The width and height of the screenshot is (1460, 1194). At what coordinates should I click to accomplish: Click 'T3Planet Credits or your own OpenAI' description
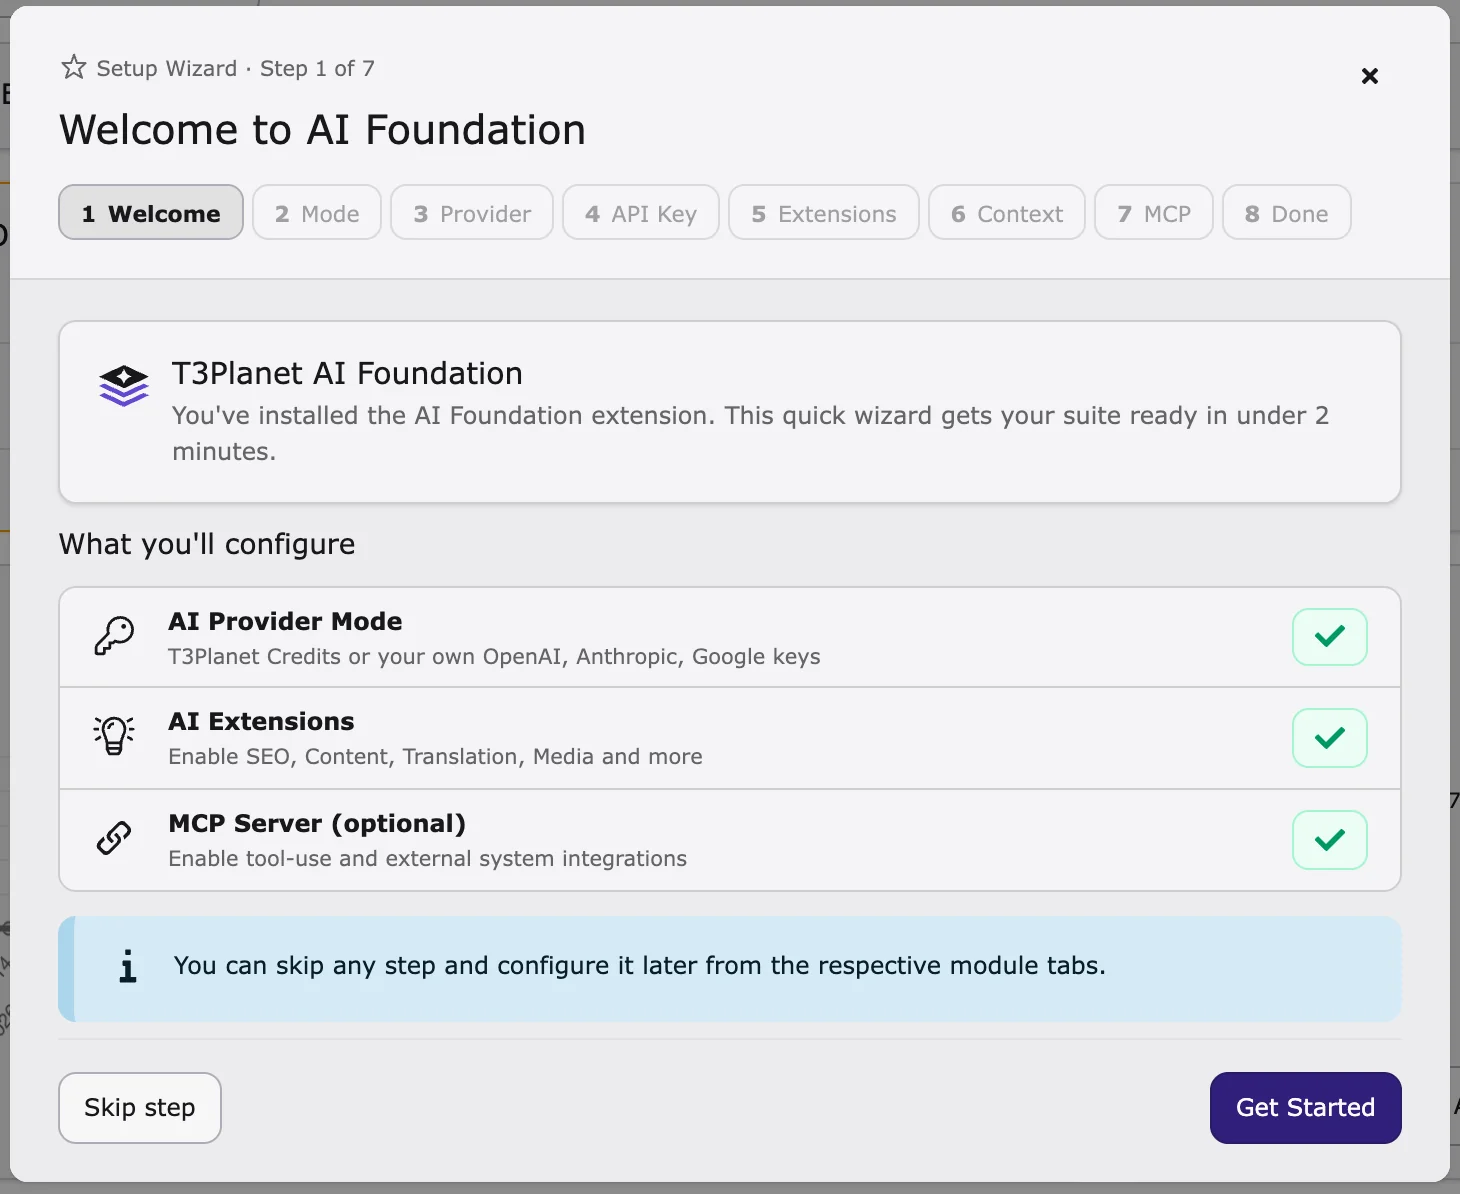pyautogui.click(x=494, y=656)
